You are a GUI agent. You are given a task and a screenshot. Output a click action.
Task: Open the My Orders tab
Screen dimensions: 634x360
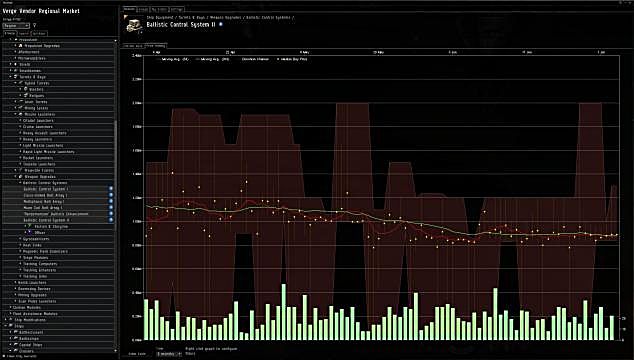[159, 9]
